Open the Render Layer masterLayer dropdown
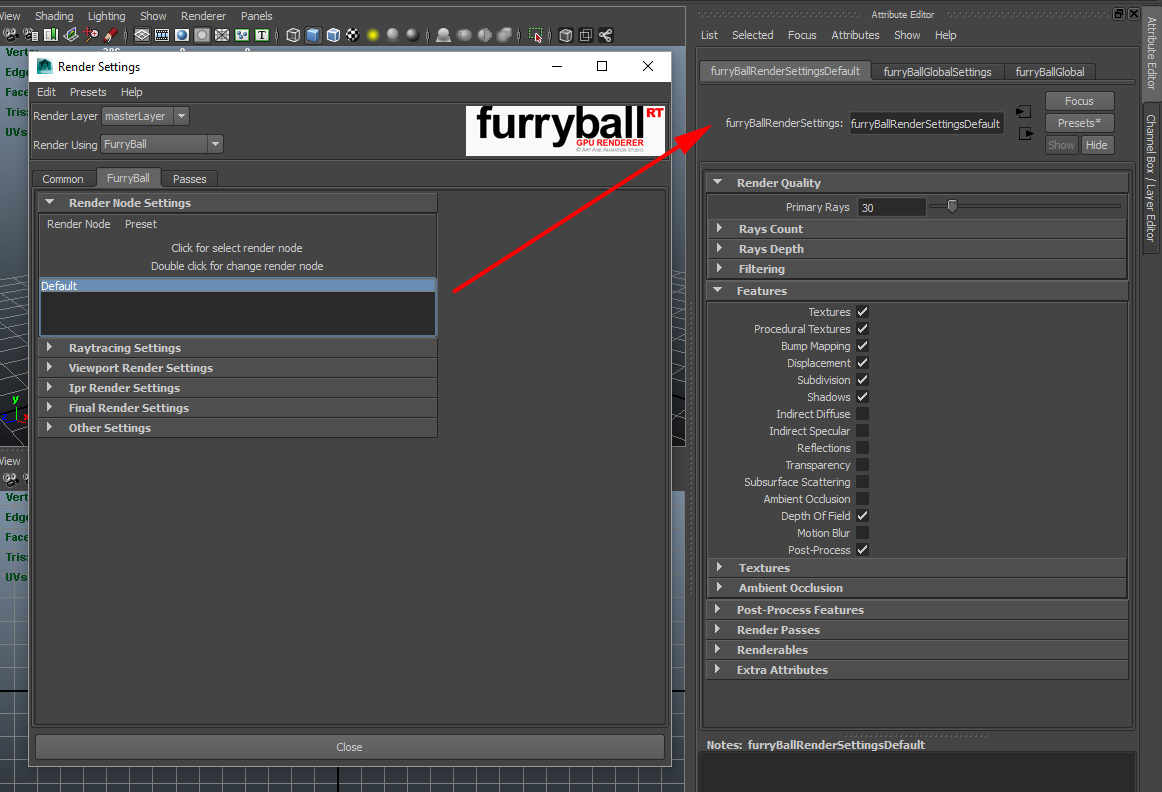This screenshot has width=1162, height=792. pos(145,116)
